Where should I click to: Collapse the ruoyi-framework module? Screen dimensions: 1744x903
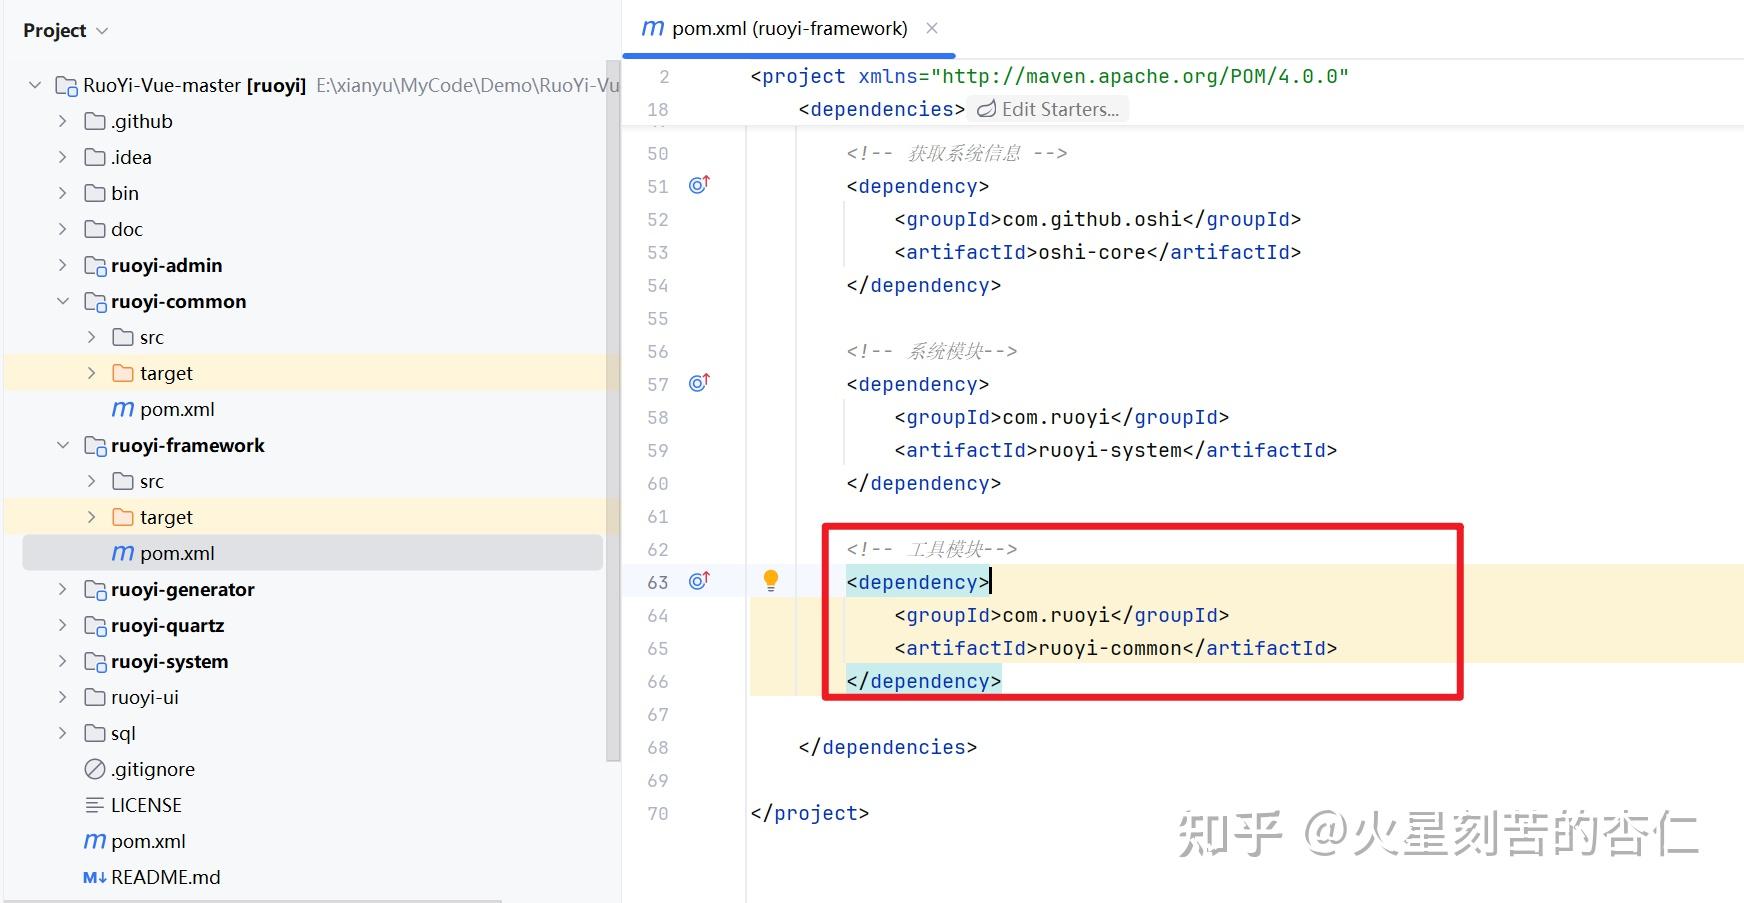pos(63,445)
